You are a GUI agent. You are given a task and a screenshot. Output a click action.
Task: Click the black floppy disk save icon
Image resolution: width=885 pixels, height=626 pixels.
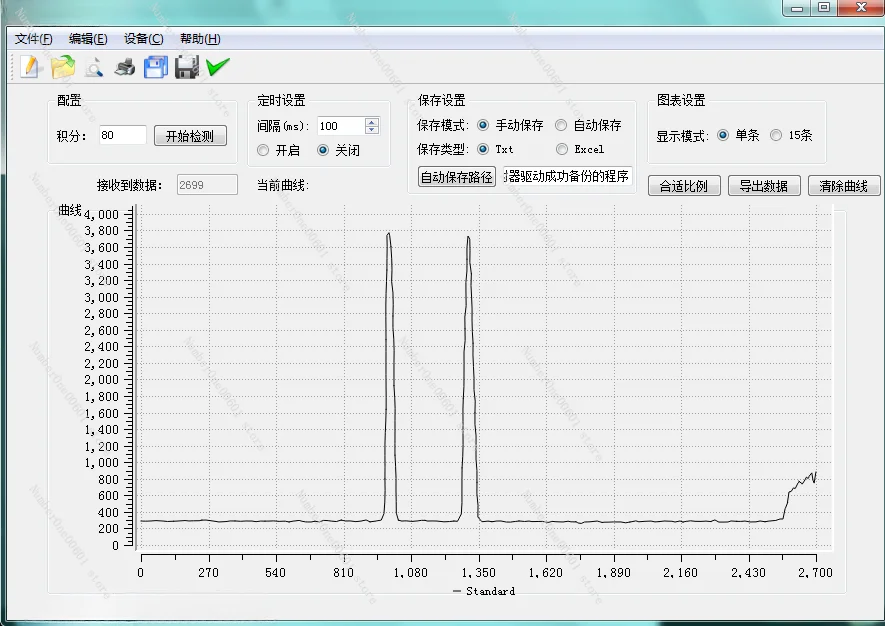click(186, 67)
